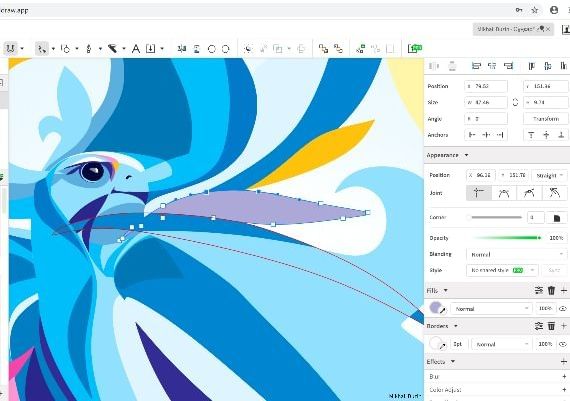This screenshot has width=570, height=401.
Task: Toggle fill visibility eye
Action: pyautogui.click(x=563, y=308)
